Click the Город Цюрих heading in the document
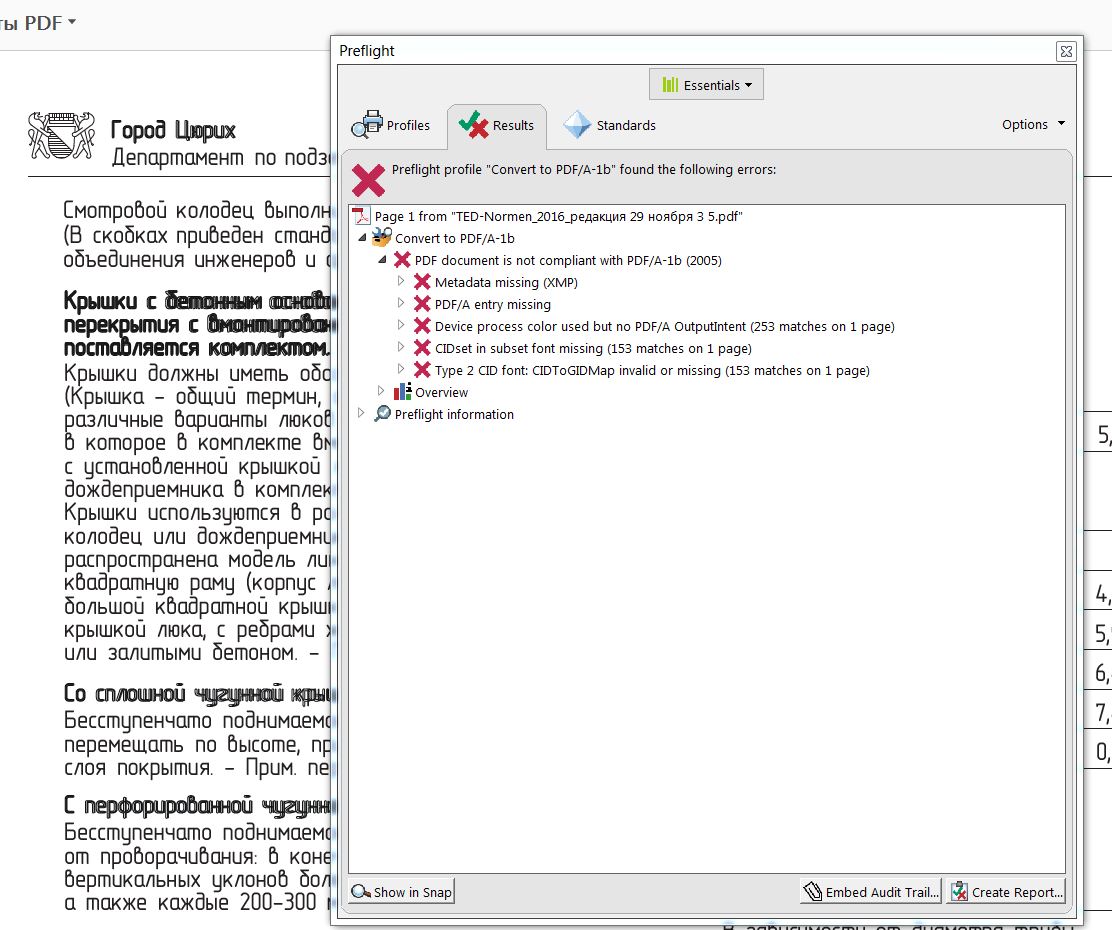This screenshot has height=930, width=1112. [x=173, y=130]
